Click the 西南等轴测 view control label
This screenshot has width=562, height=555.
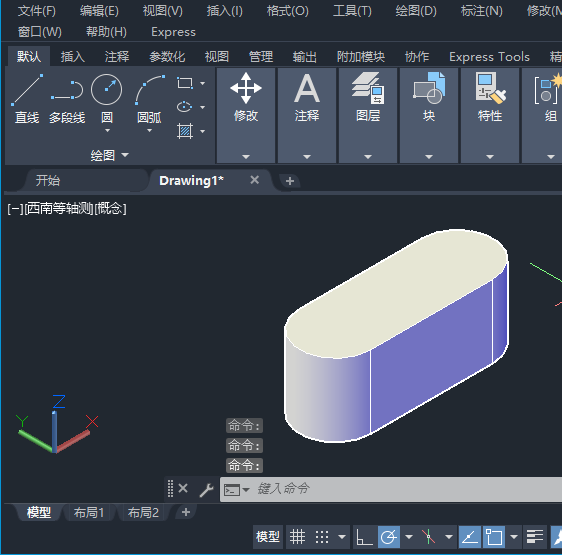(x=59, y=209)
